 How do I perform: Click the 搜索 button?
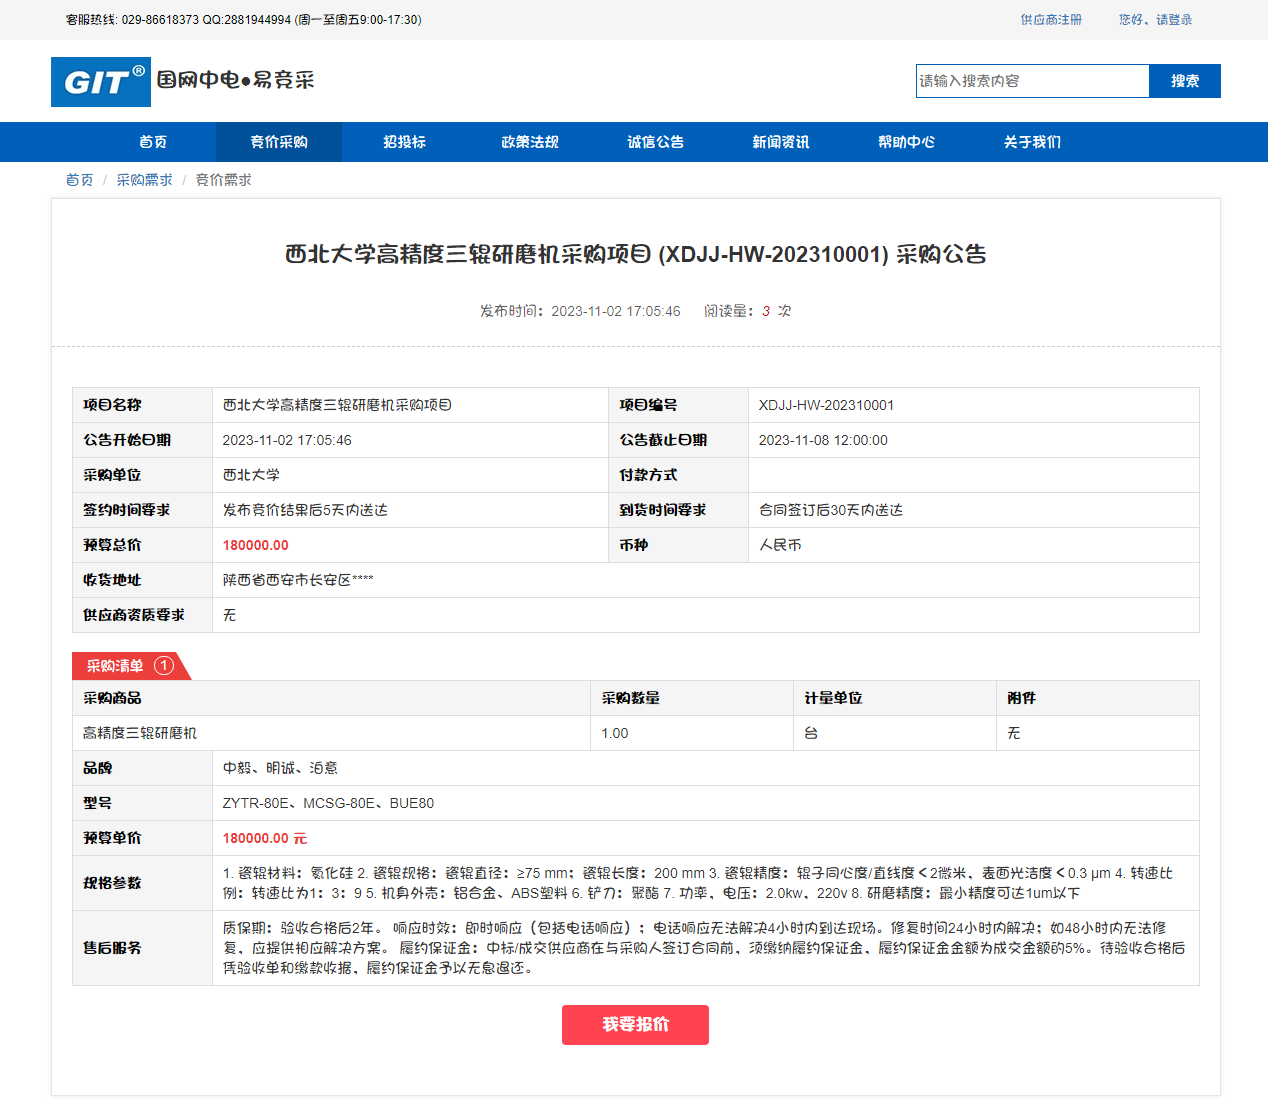(1185, 81)
